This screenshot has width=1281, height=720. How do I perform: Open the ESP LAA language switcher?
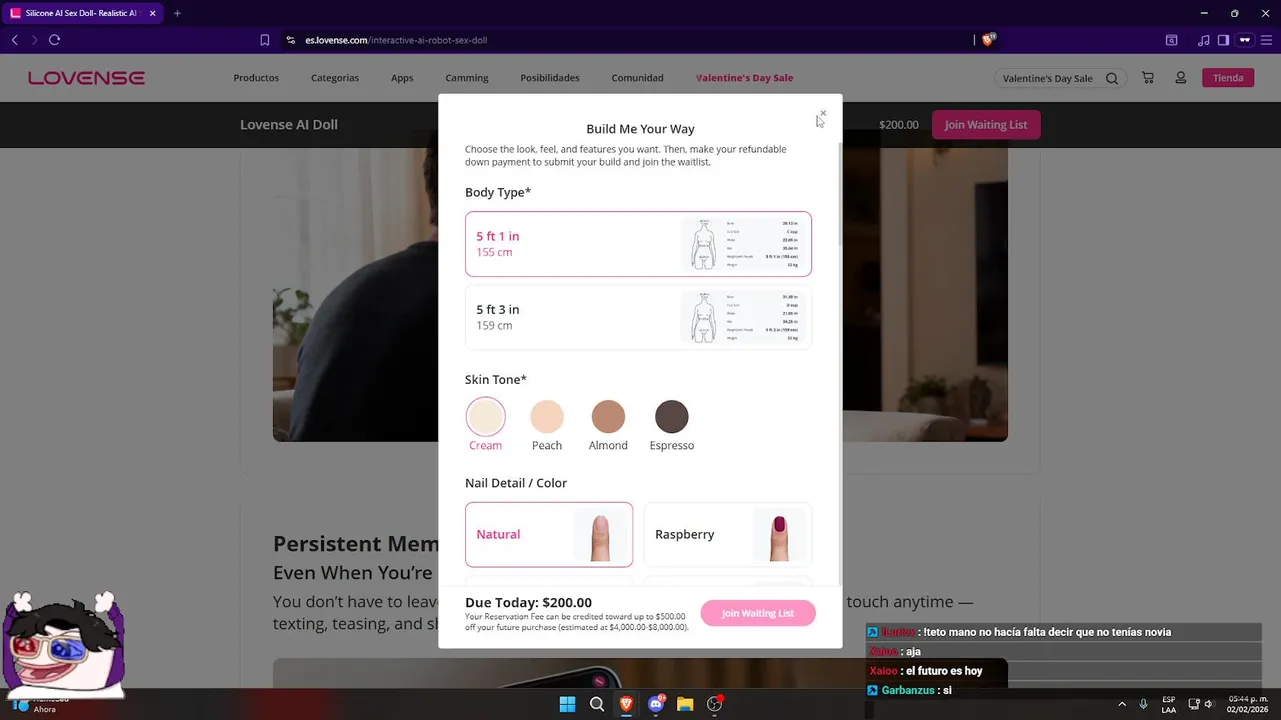point(1169,704)
